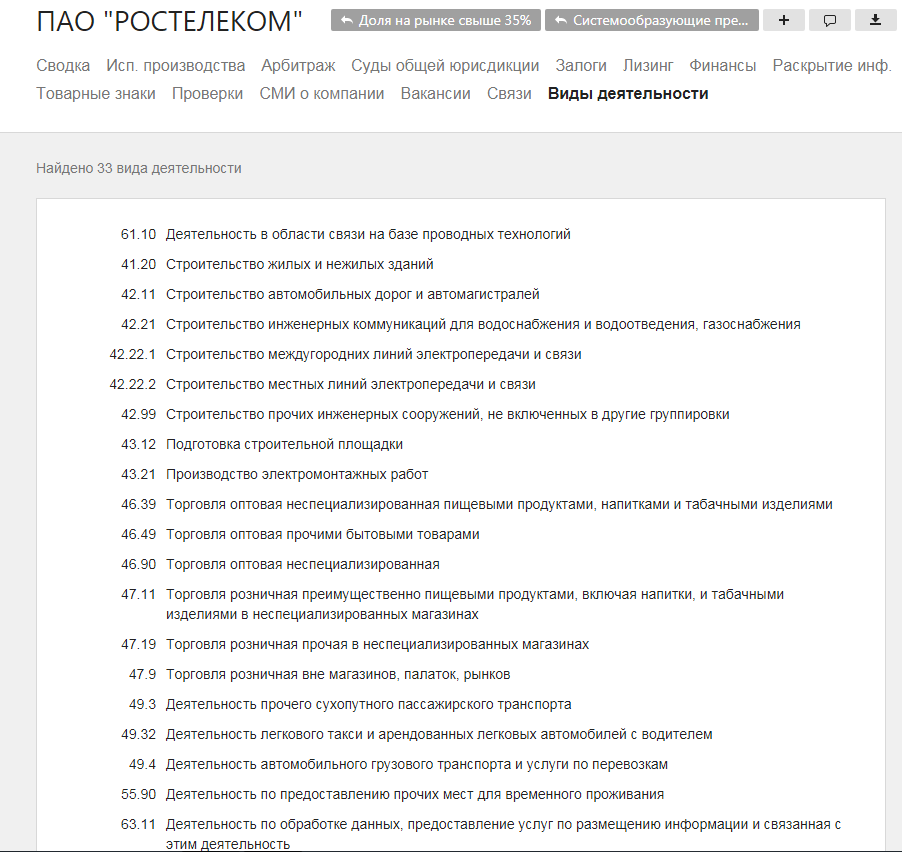Open the Арбитраж tab

point(298,66)
